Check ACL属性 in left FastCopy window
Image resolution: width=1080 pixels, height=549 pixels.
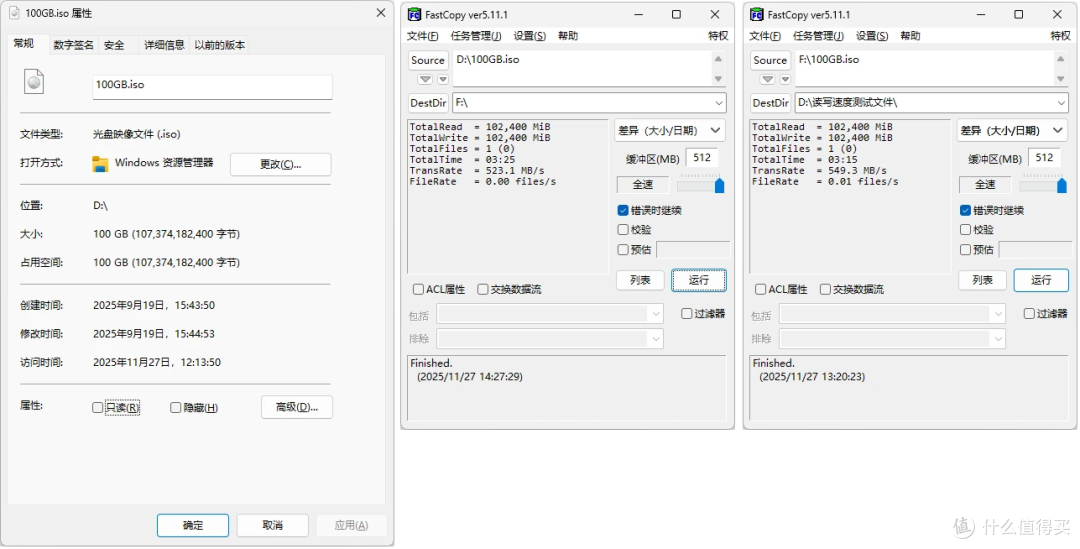click(x=418, y=289)
